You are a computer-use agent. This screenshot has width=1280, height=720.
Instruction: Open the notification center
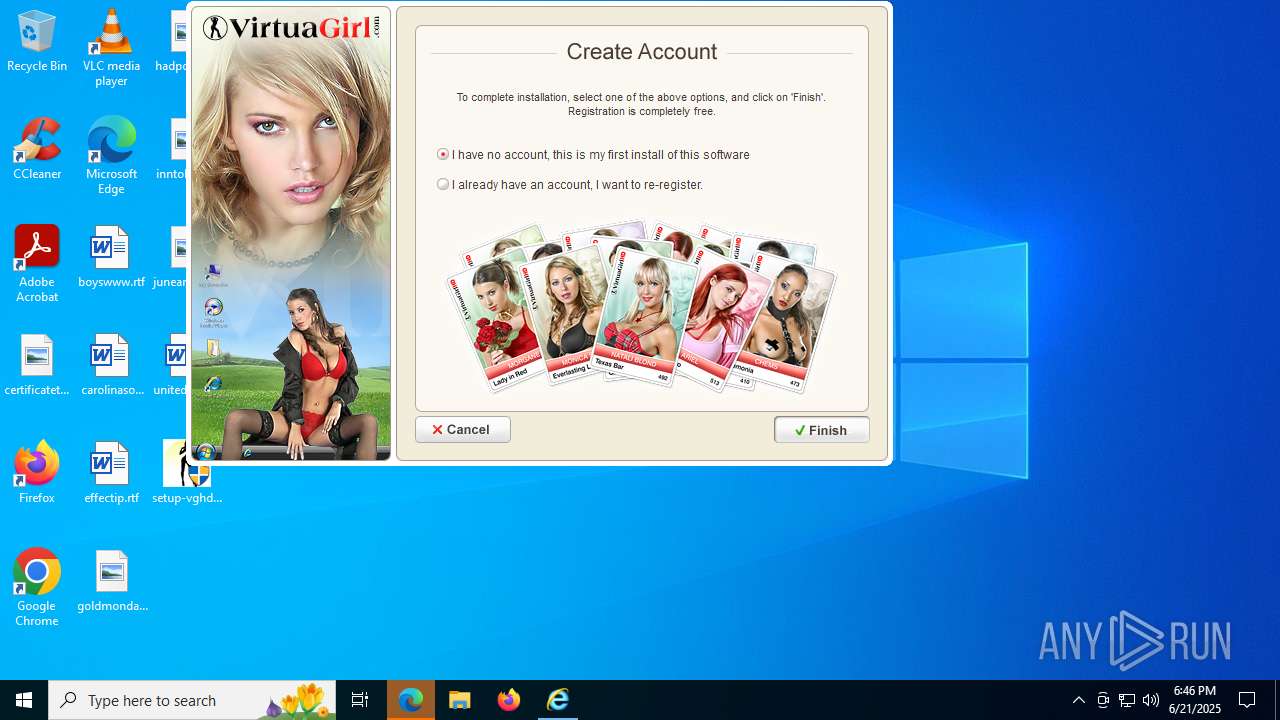pos(1248,700)
